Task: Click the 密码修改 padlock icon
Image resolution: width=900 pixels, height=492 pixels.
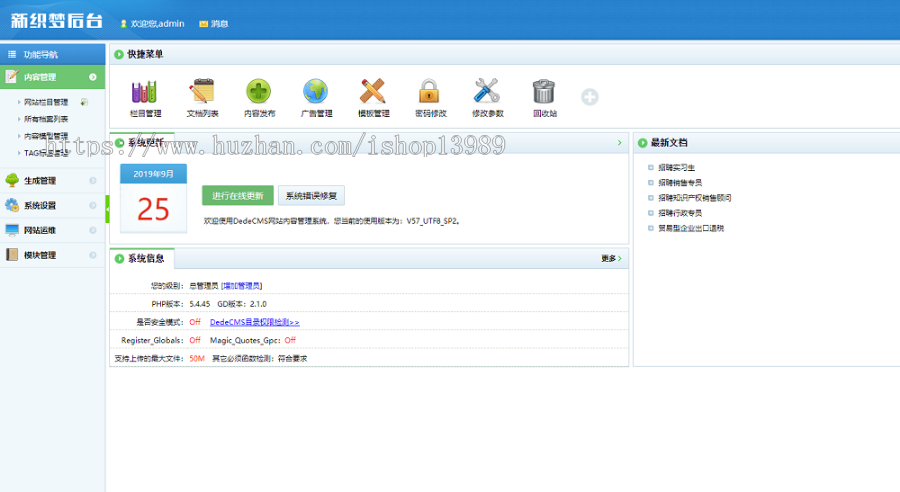Action: pyautogui.click(x=430, y=92)
